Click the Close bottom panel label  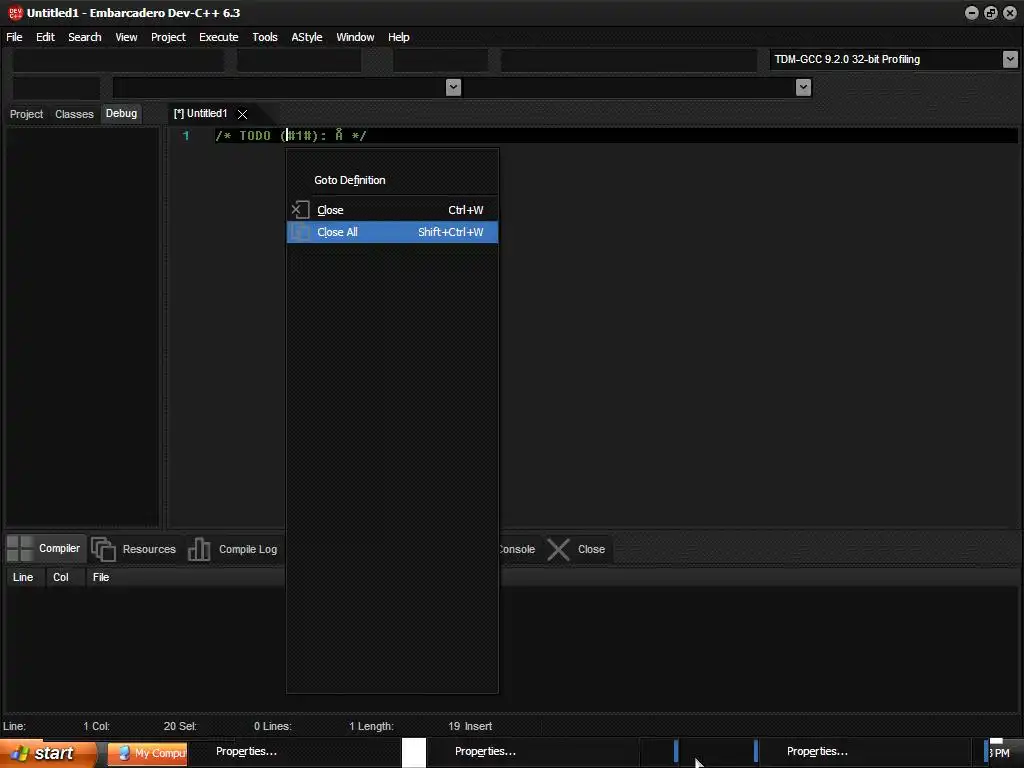pos(591,549)
